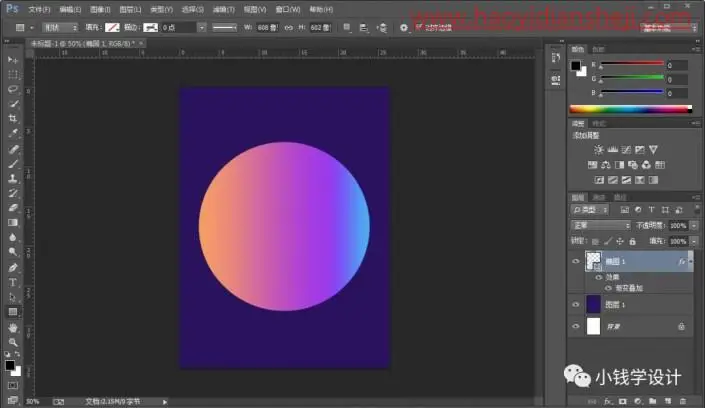Click the fx layer style button at panel bottom
This screenshot has height=408, width=705.
point(608,401)
